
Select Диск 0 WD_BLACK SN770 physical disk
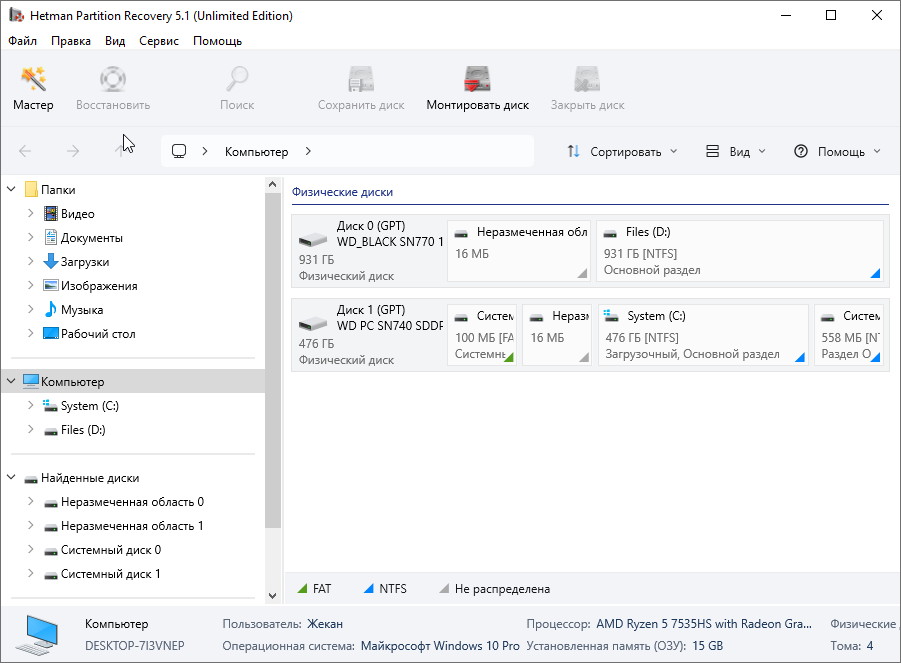pos(369,250)
